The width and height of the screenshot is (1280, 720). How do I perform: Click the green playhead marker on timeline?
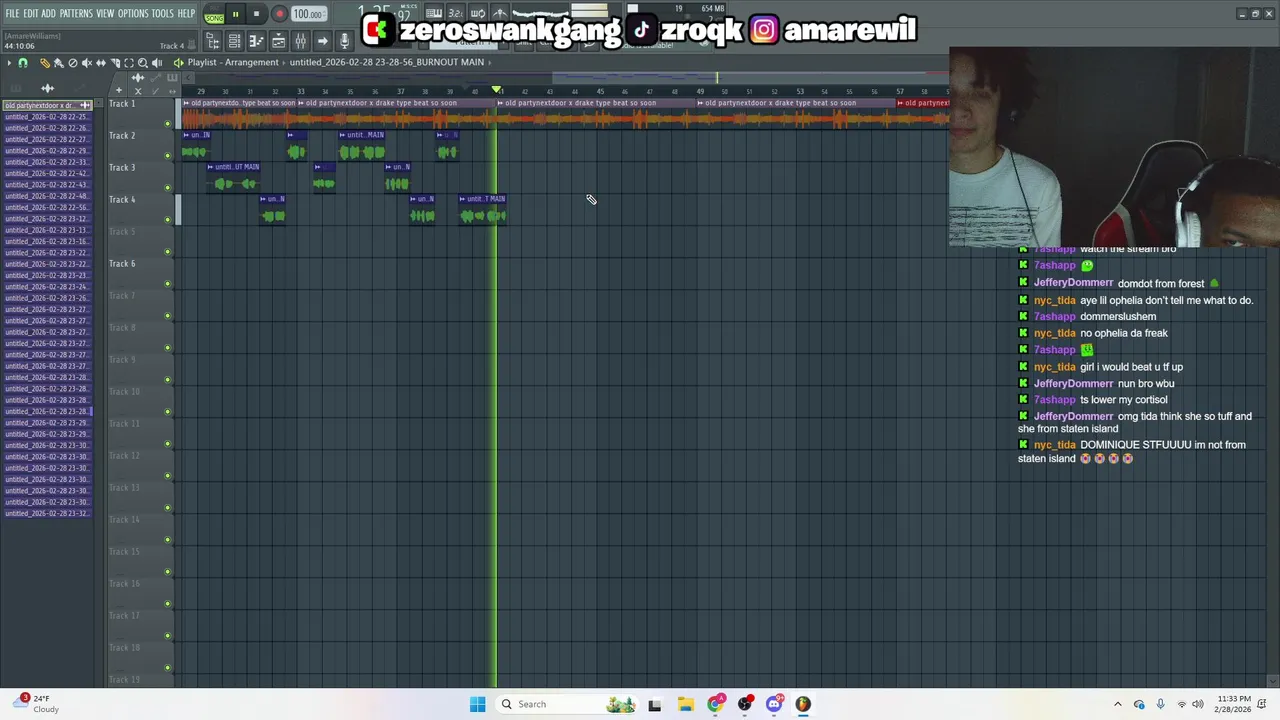497,91
